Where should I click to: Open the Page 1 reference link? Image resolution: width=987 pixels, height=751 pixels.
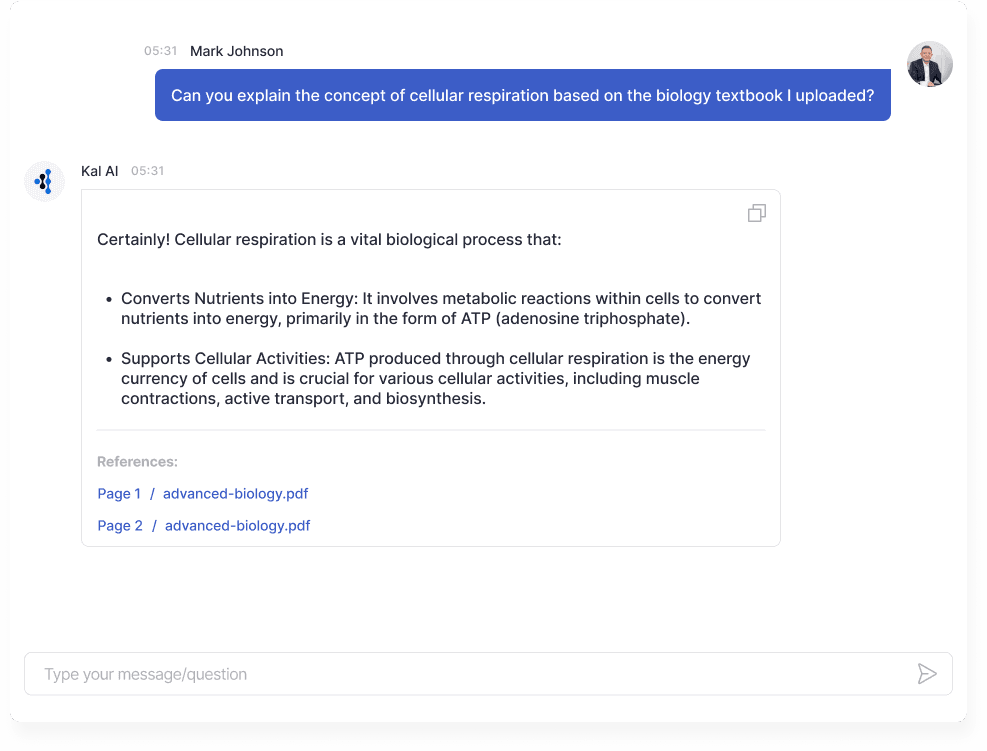[119, 494]
